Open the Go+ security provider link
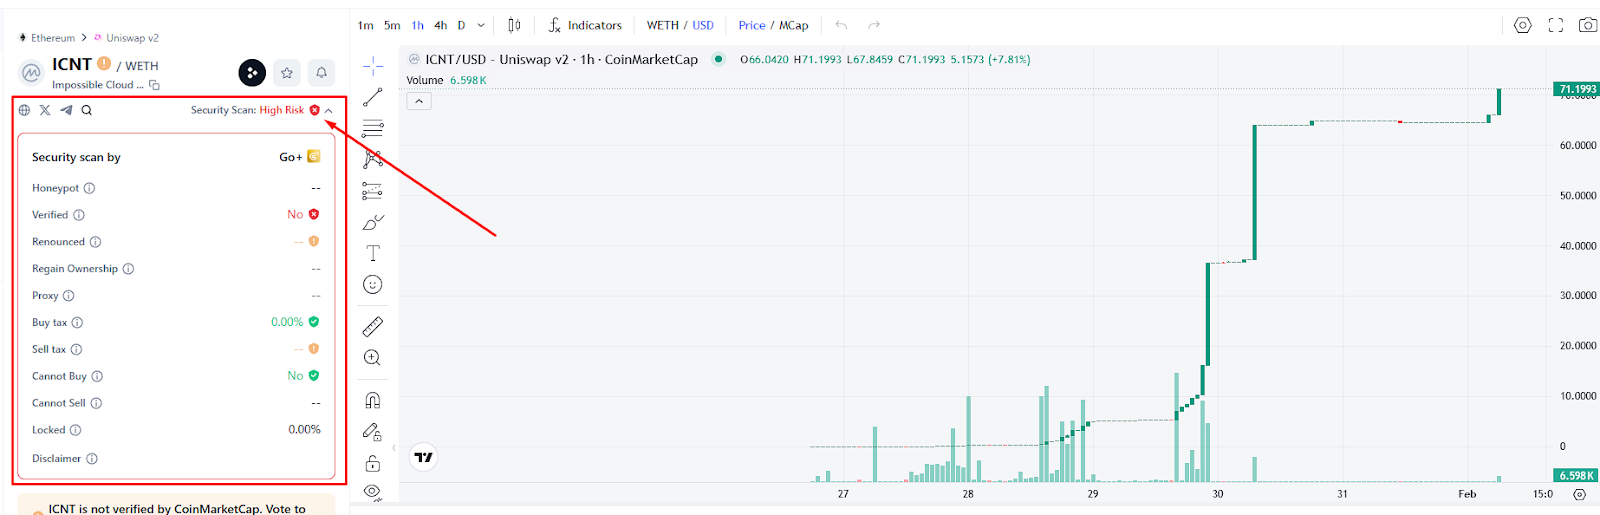This screenshot has width=1600, height=515. [x=299, y=157]
